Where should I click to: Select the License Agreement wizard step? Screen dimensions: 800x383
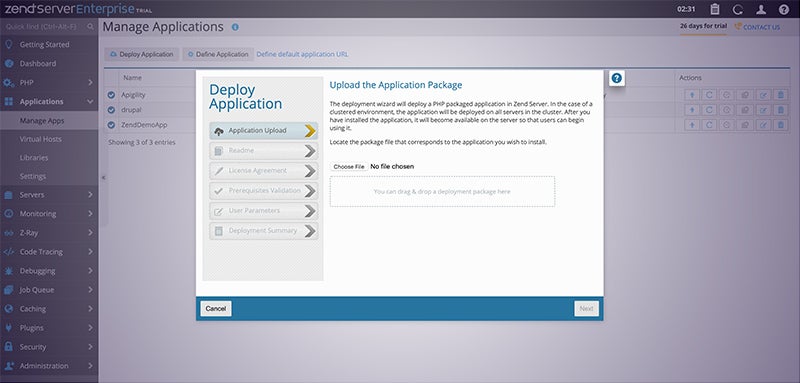tap(263, 171)
